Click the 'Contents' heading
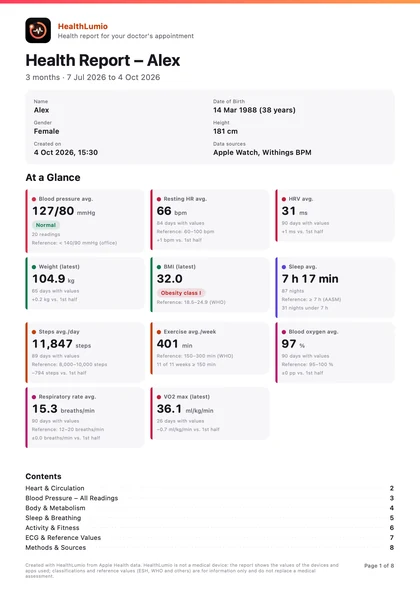The width and height of the screenshot is (420, 595). [43, 477]
